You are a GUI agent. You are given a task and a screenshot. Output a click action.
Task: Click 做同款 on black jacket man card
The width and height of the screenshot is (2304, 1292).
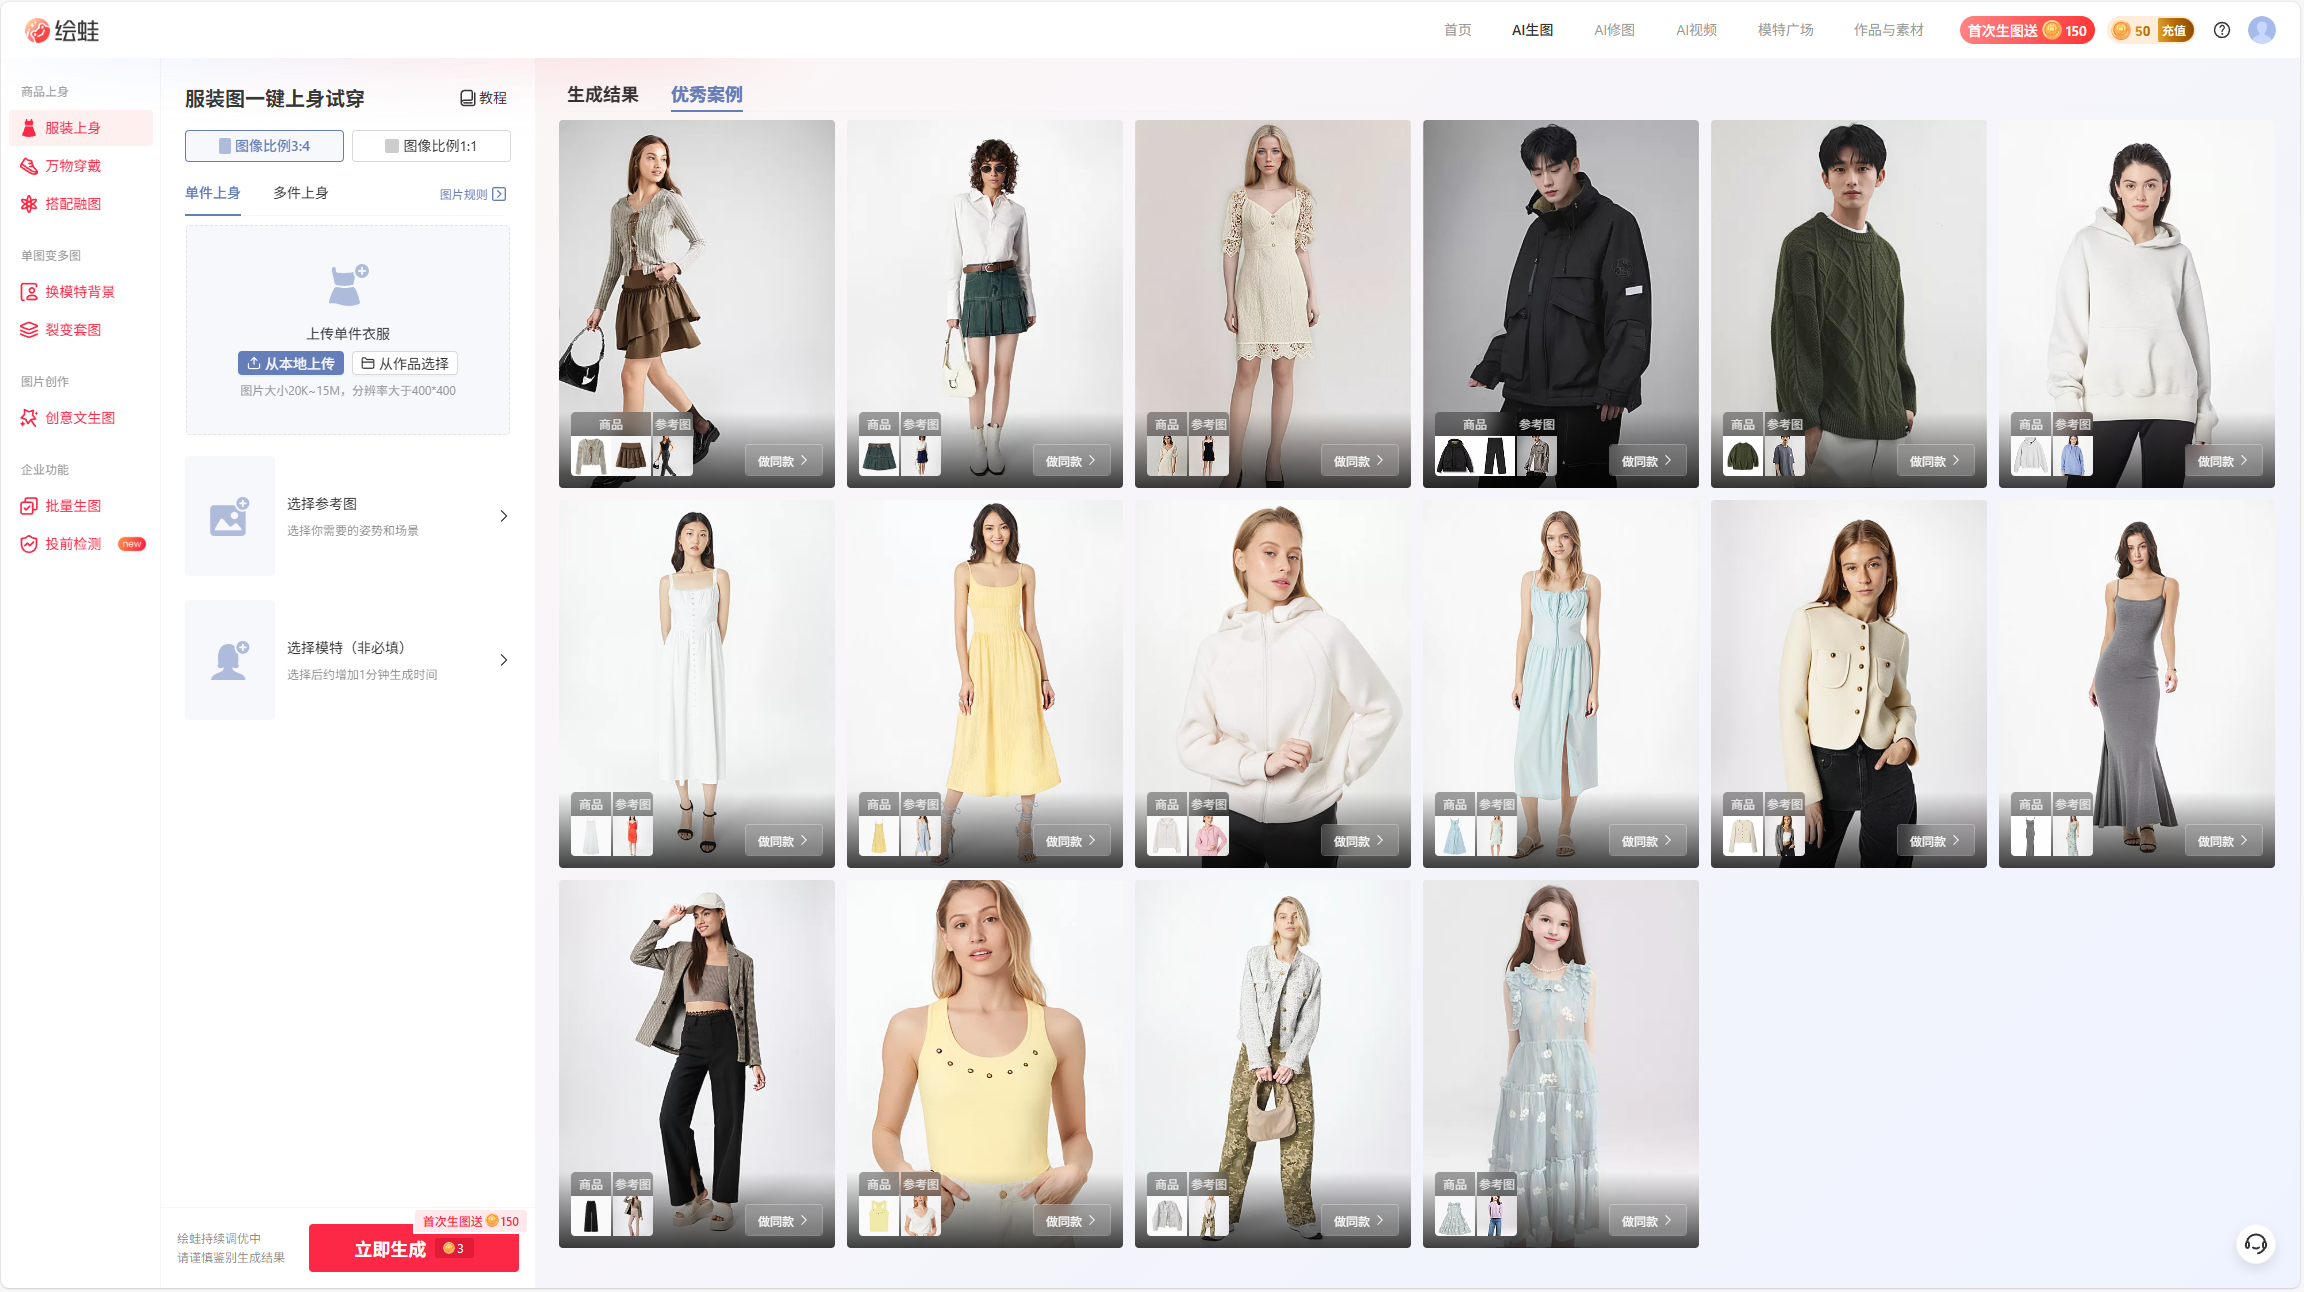1648,461
